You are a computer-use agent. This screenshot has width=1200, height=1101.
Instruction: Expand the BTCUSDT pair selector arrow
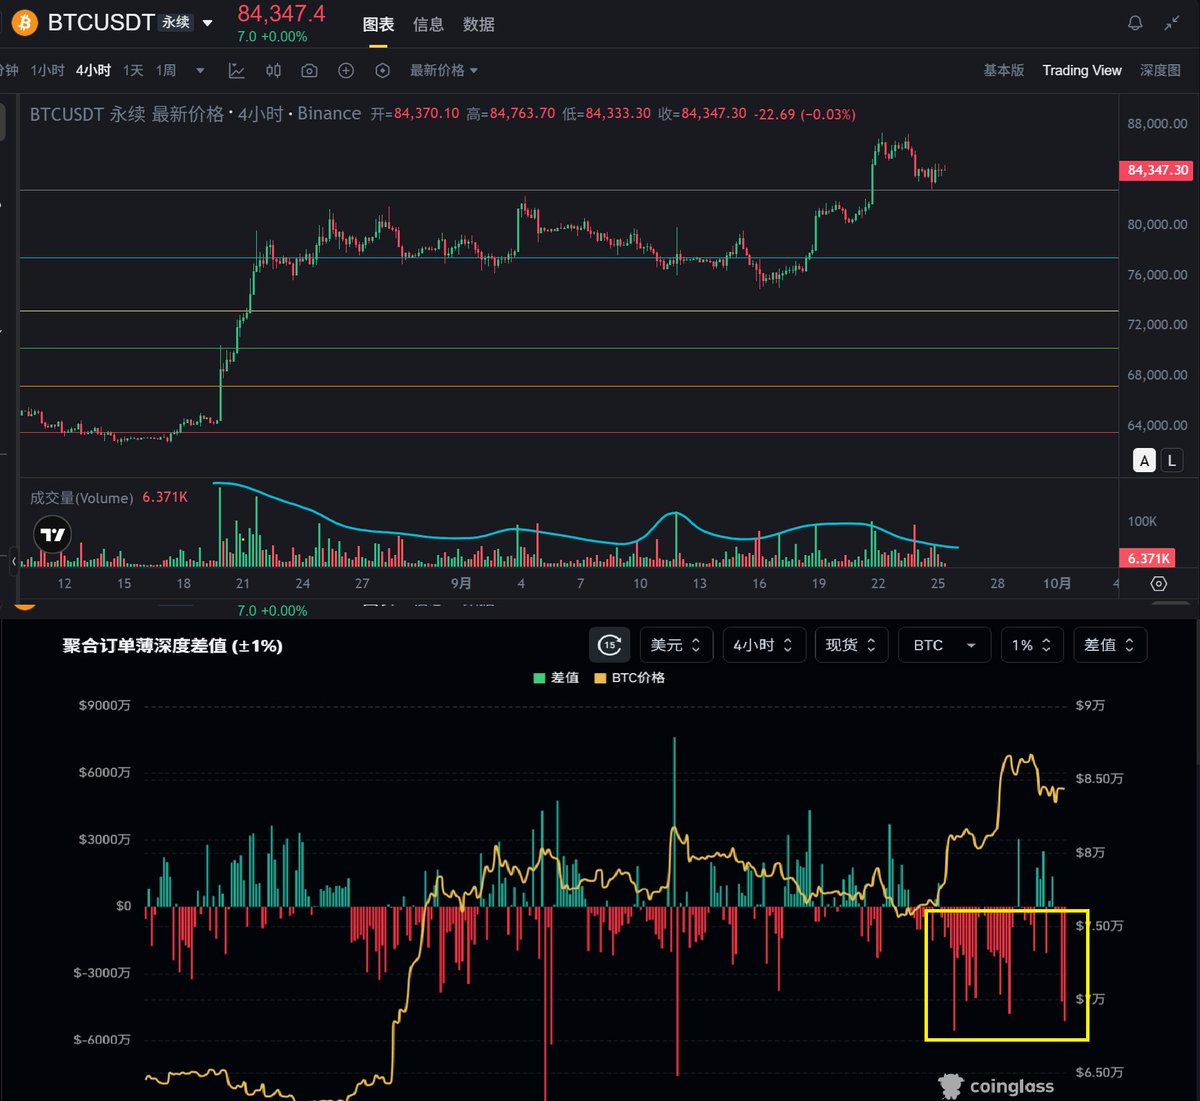click(208, 23)
